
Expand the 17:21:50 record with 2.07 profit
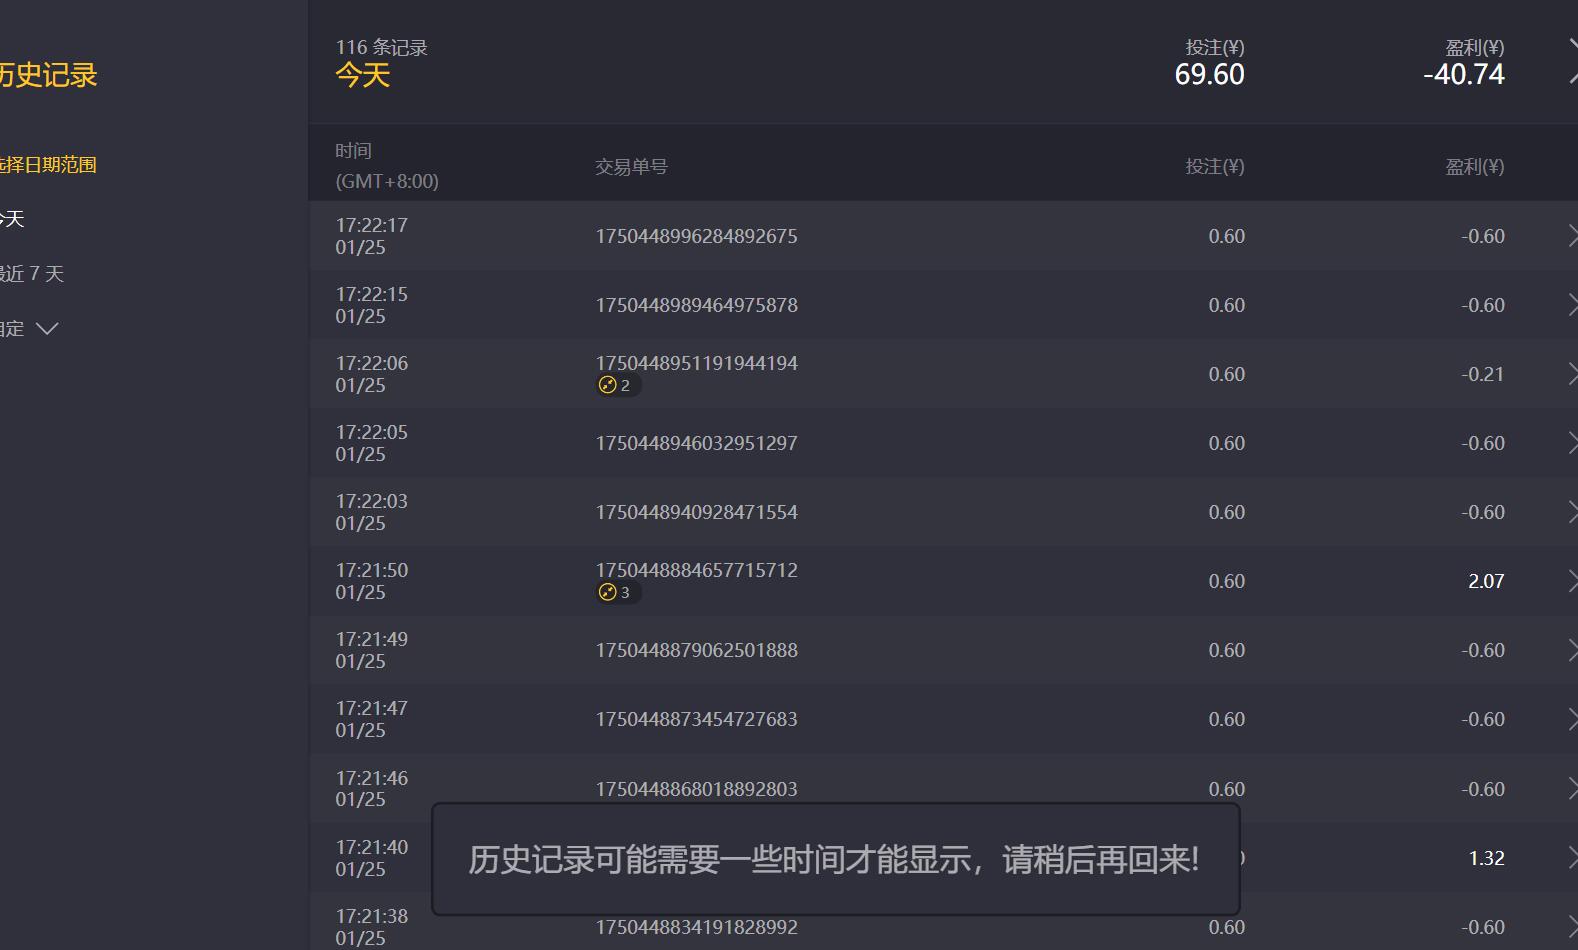click(x=1571, y=581)
